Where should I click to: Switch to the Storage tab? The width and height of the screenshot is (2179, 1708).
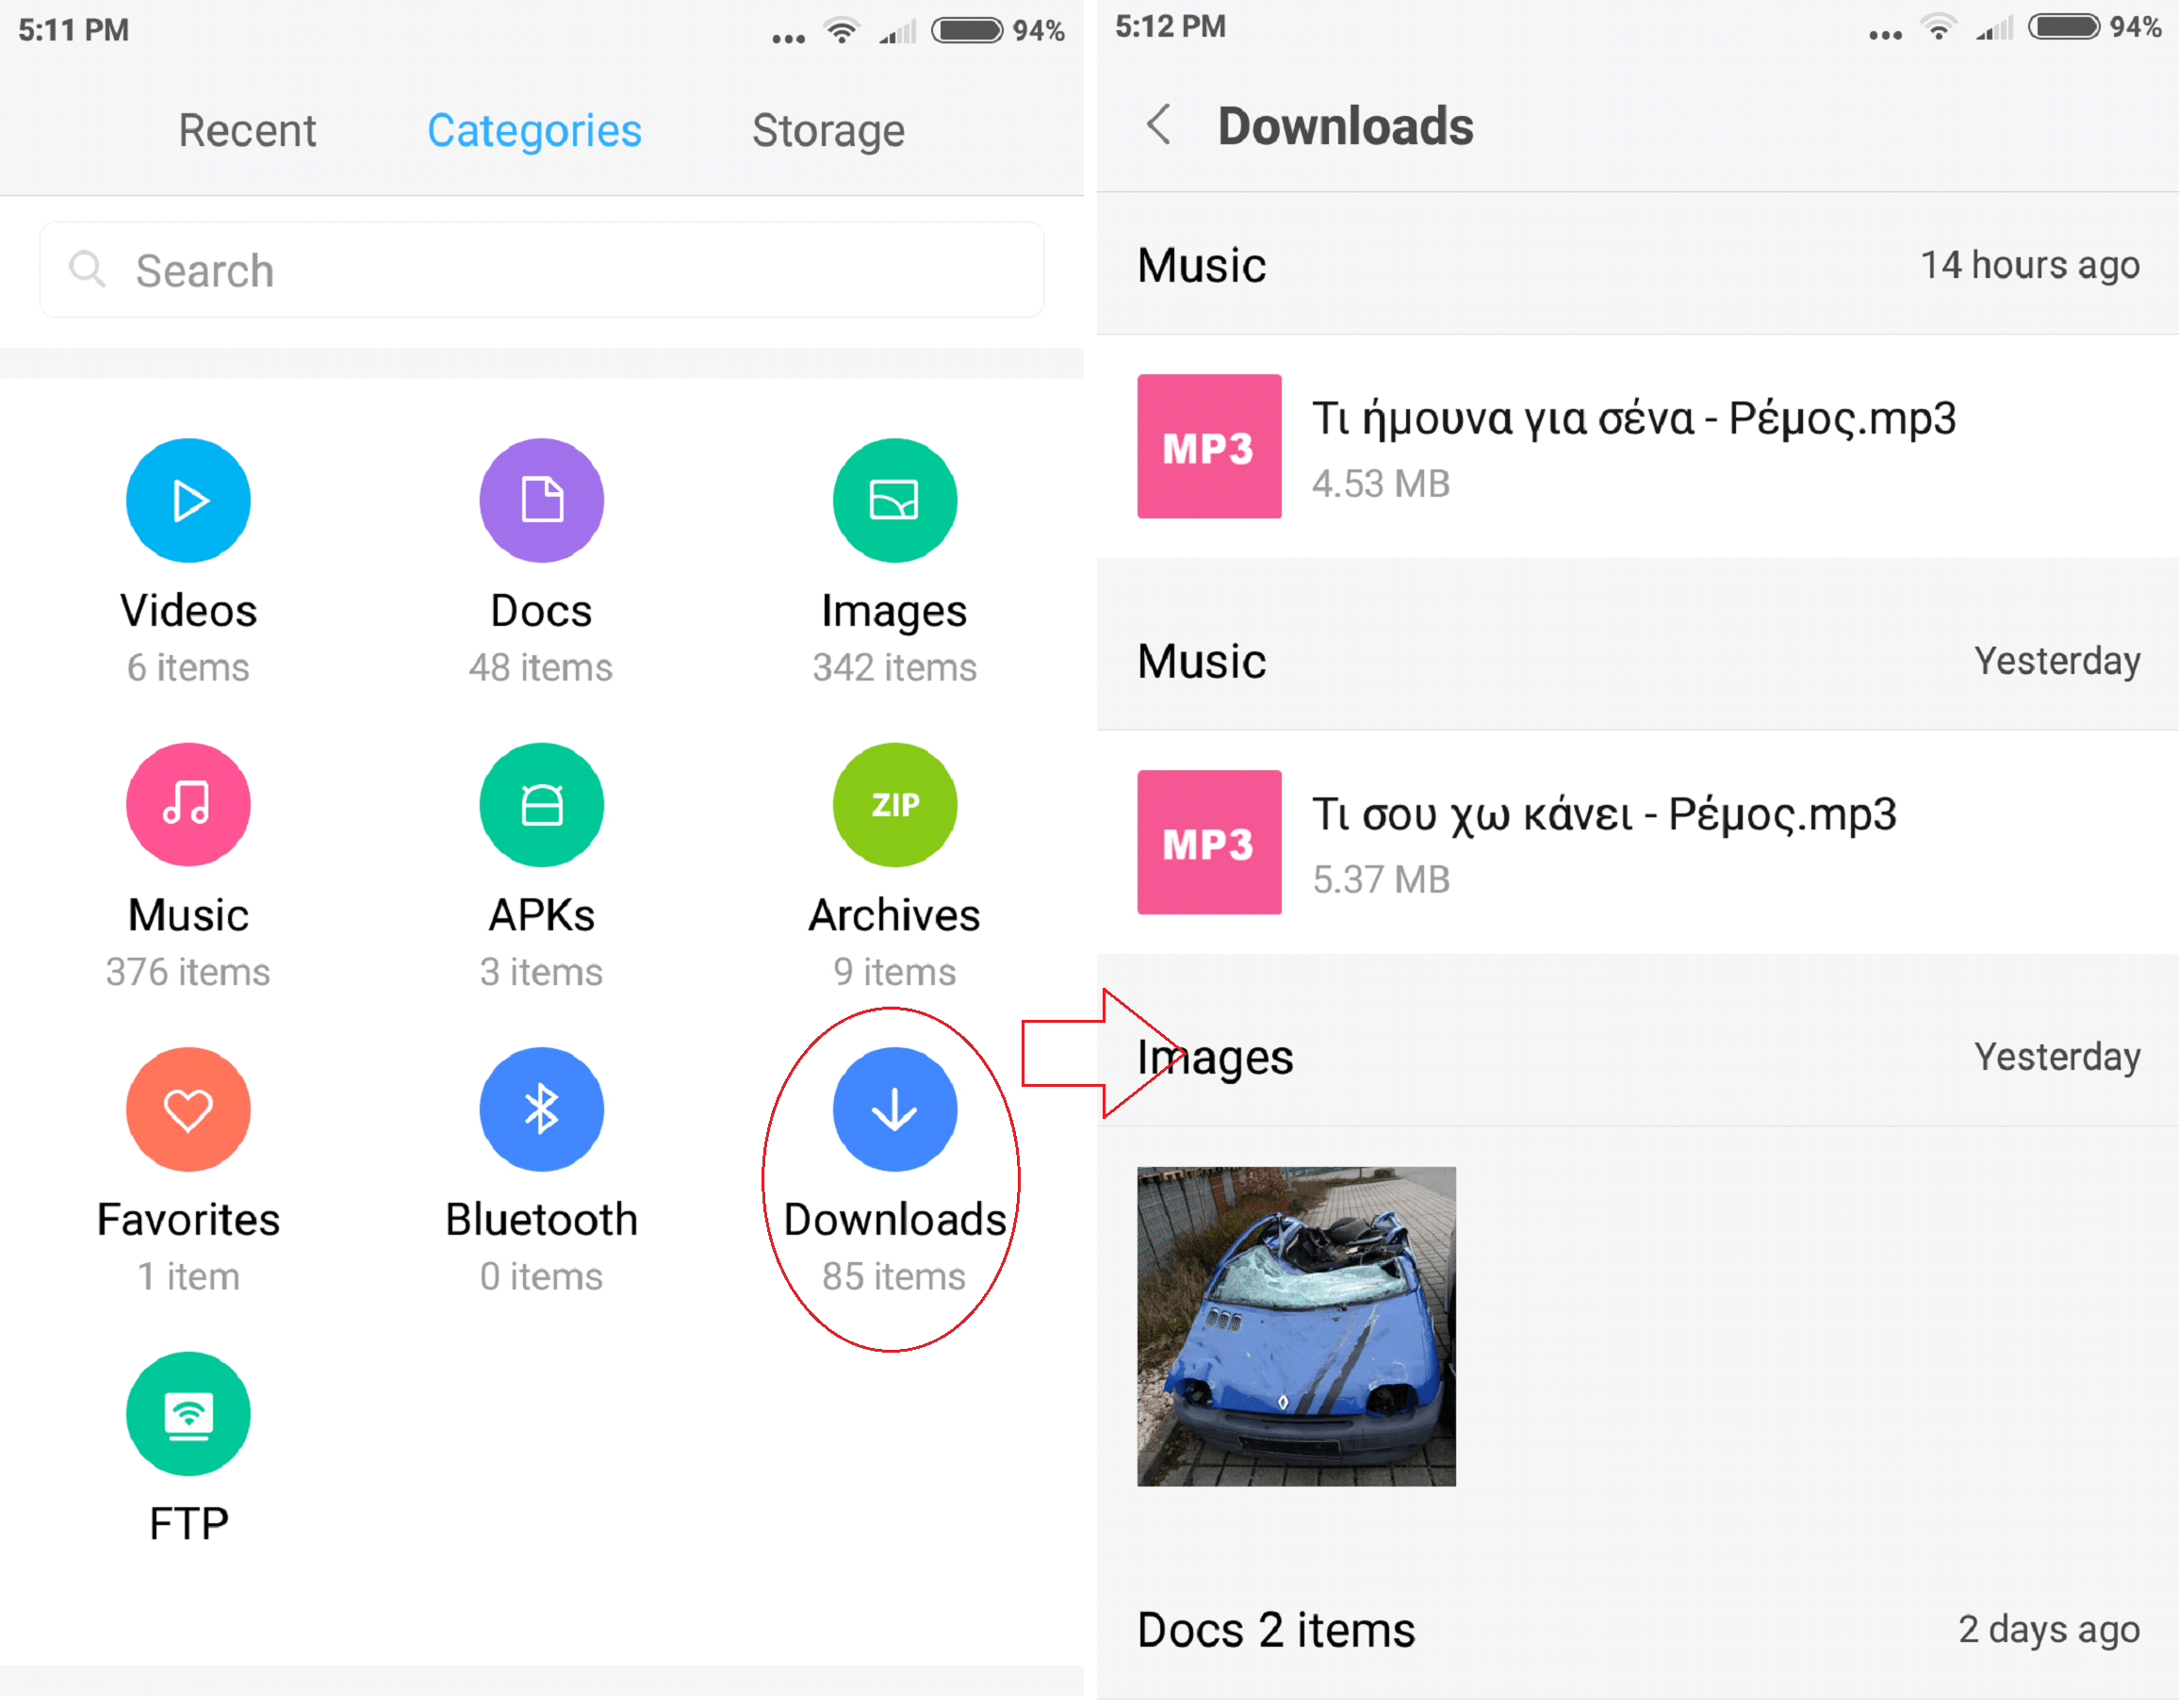click(x=828, y=131)
